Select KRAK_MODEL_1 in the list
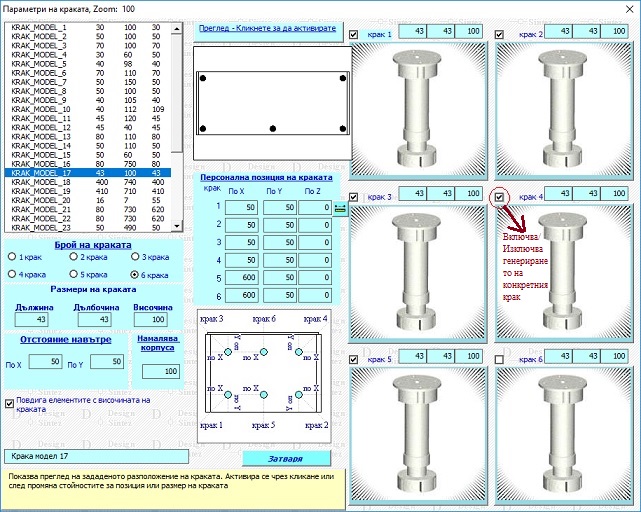Viewport: 641px width, 512px height. click(x=87, y=27)
